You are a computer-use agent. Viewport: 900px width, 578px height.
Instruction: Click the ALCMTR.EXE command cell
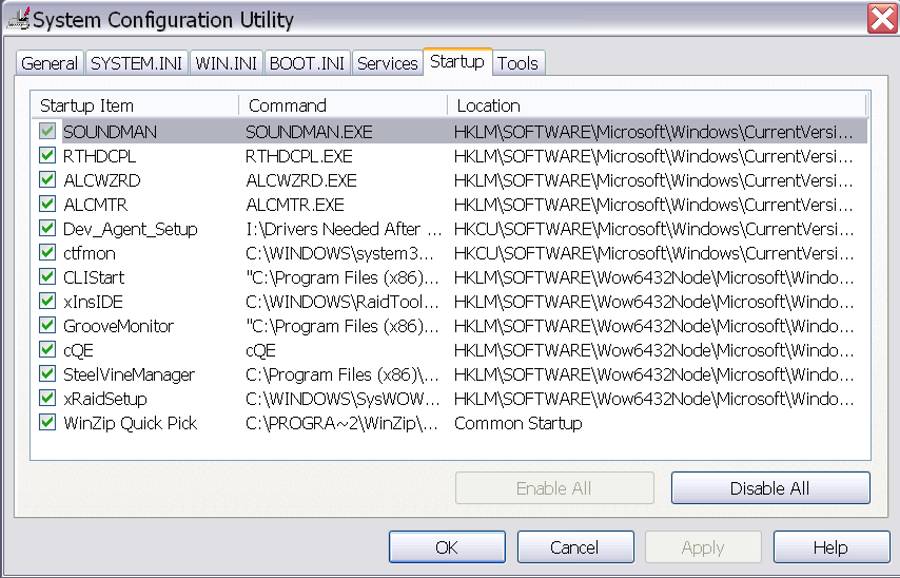pyautogui.click(x=295, y=204)
